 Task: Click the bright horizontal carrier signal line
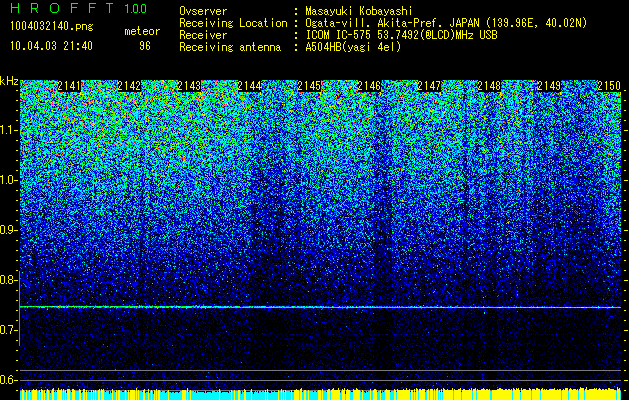(x=320, y=307)
